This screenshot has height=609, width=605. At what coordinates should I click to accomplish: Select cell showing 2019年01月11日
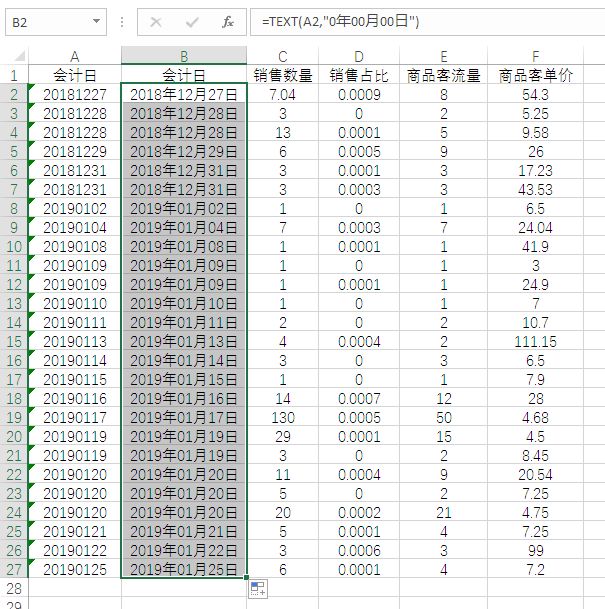pos(184,322)
